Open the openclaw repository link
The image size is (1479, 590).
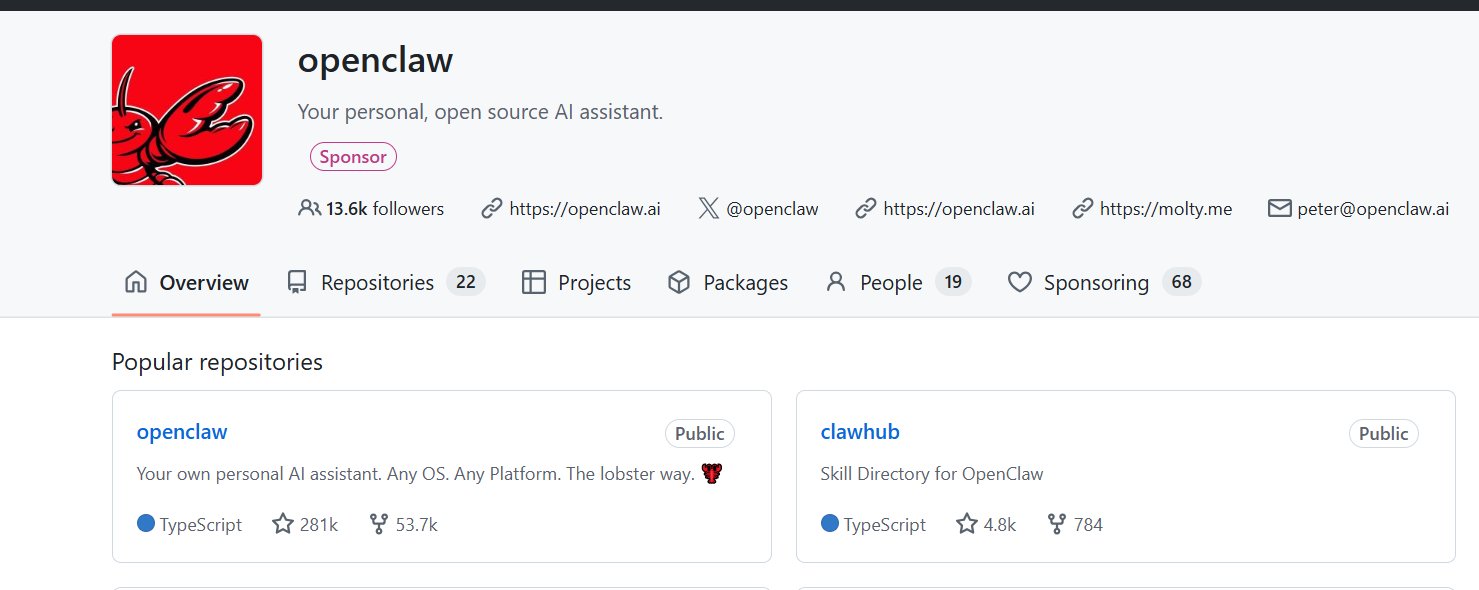click(x=182, y=432)
